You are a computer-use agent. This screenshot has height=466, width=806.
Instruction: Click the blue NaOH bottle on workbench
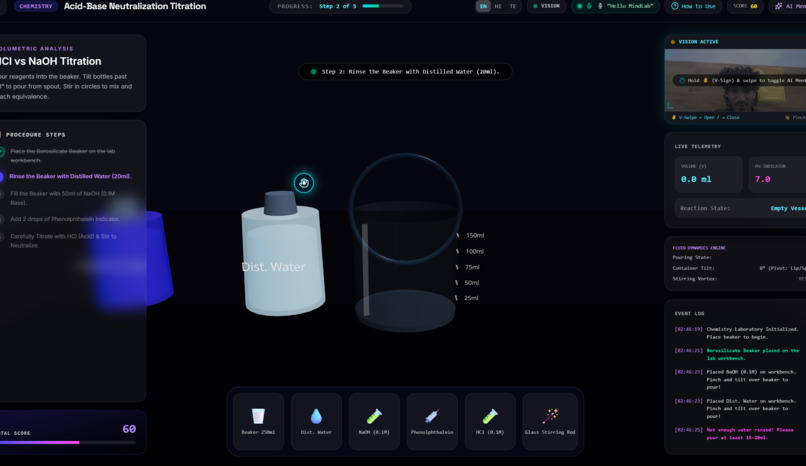pyautogui.click(x=131, y=259)
